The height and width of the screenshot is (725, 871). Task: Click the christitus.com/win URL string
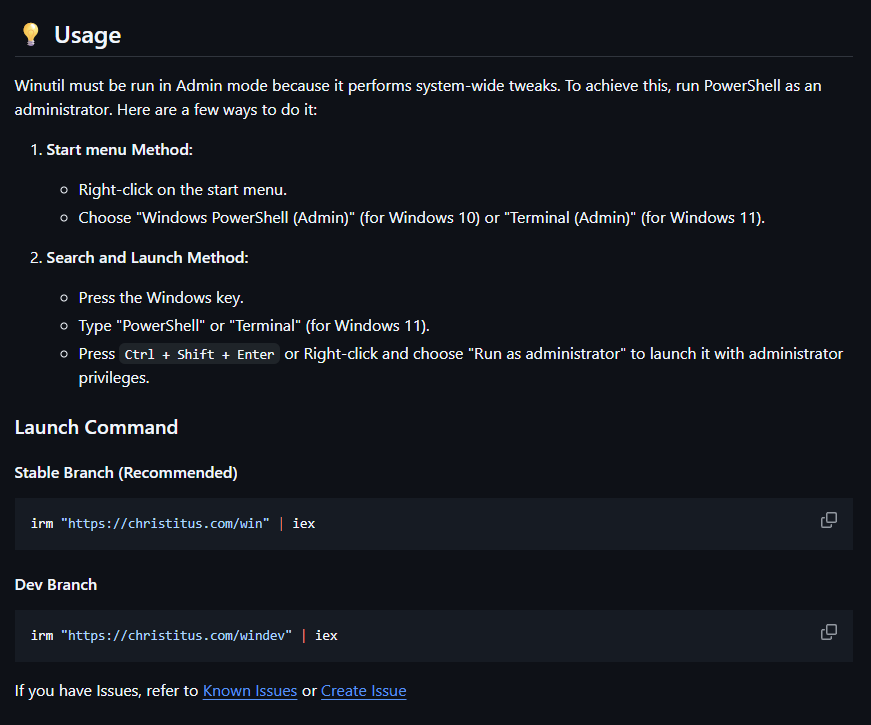tap(165, 523)
